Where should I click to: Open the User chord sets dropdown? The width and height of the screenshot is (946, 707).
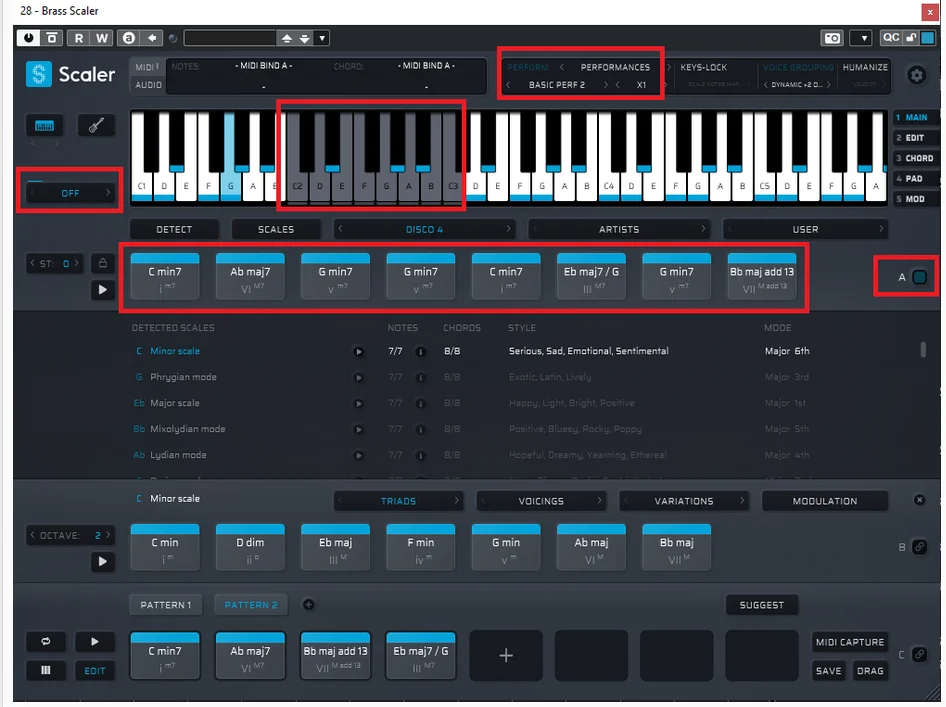coord(805,229)
